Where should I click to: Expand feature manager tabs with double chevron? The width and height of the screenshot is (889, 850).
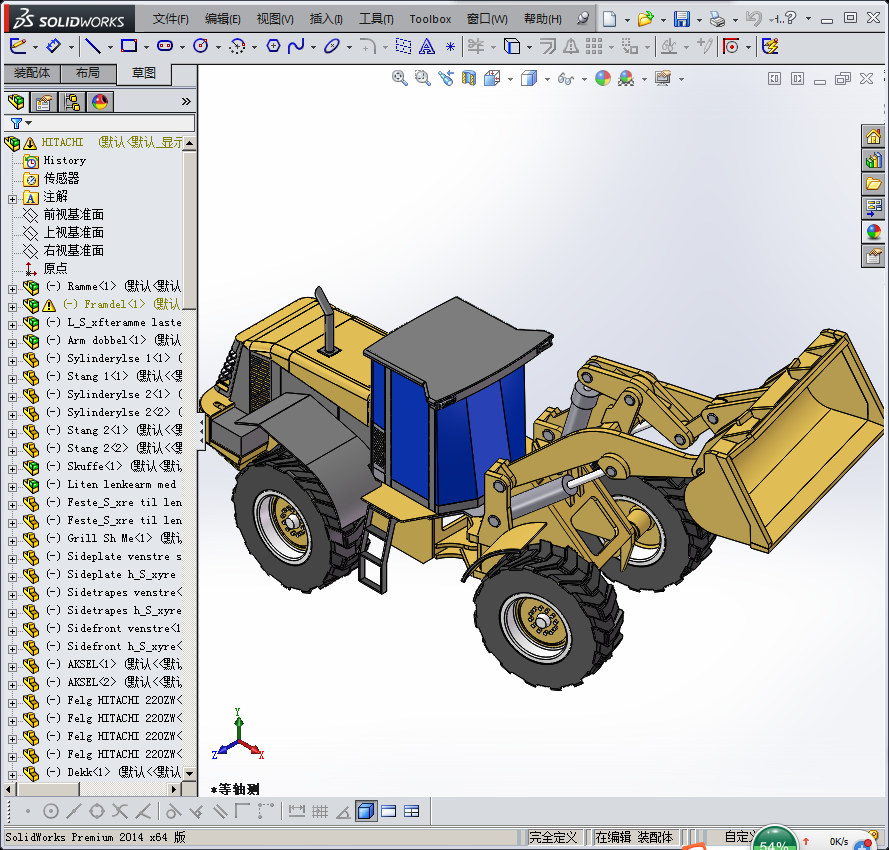coord(186,102)
